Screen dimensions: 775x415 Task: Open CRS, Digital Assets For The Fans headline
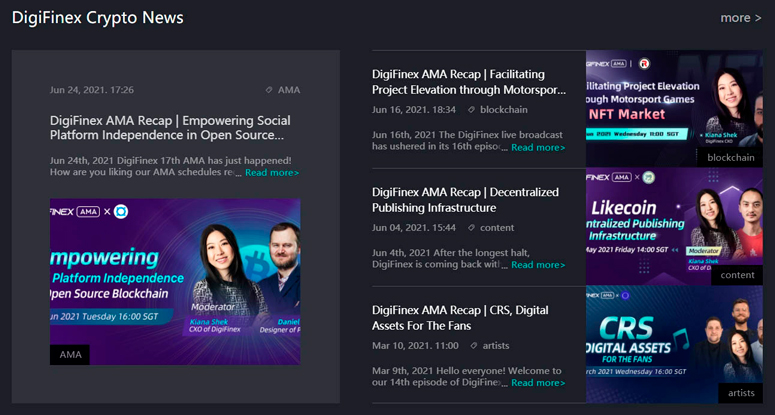point(460,318)
